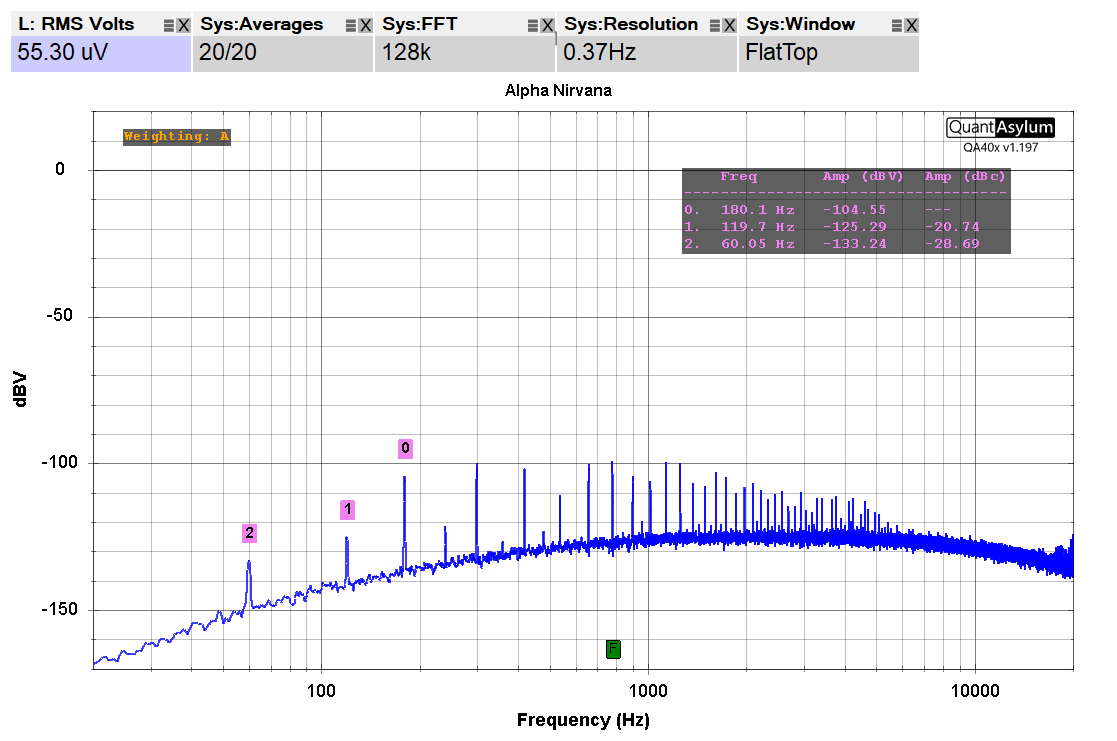Click the Amp (dBc) column header
Image resolution: width=1117 pixels, height=741 pixels.
(x=965, y=177)
